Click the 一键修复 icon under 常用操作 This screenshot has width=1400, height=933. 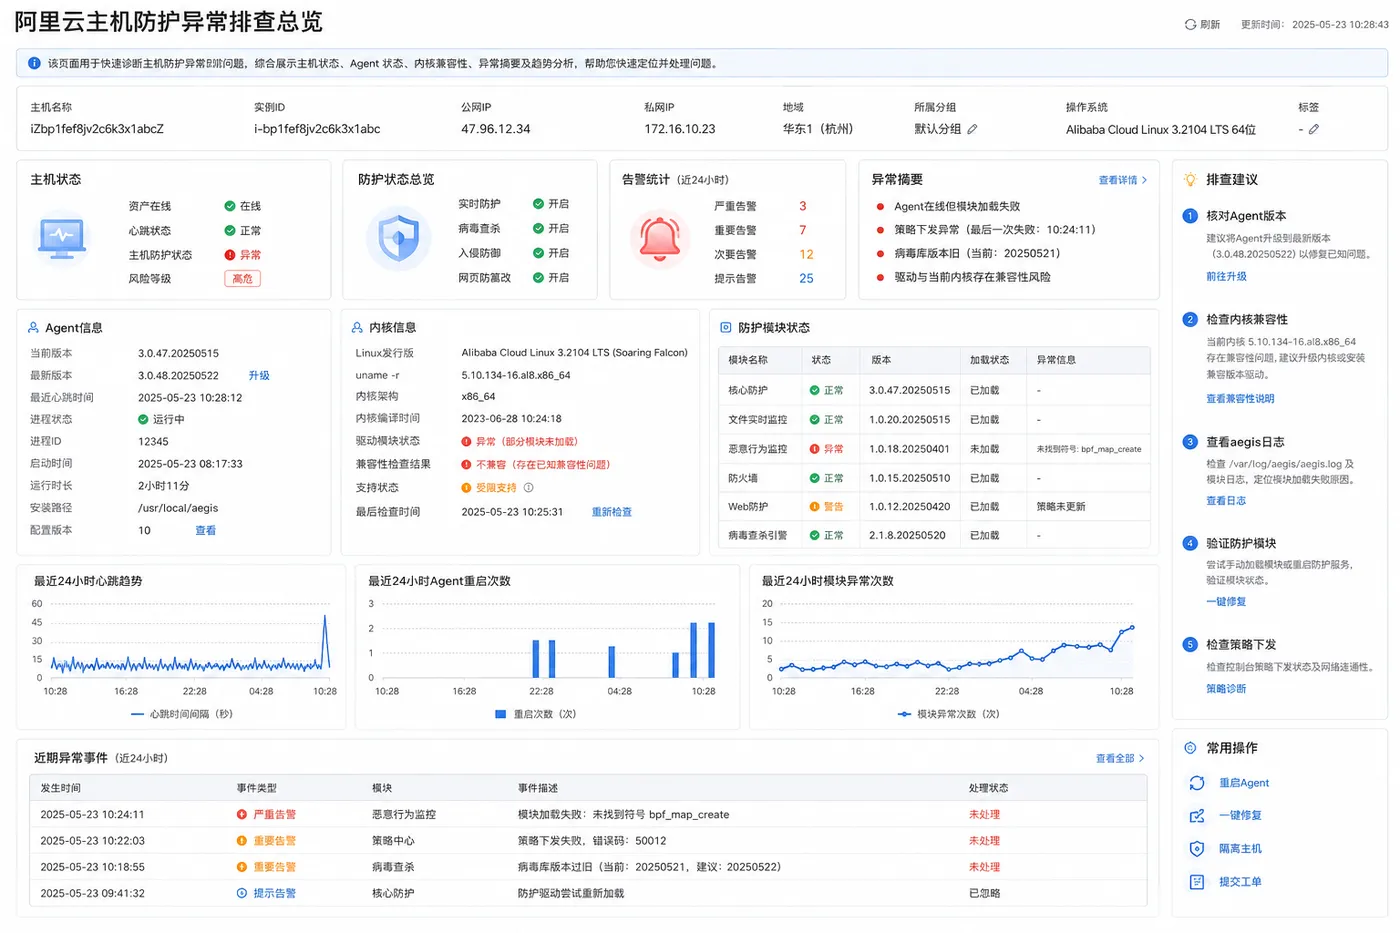tap(1197, 816)
